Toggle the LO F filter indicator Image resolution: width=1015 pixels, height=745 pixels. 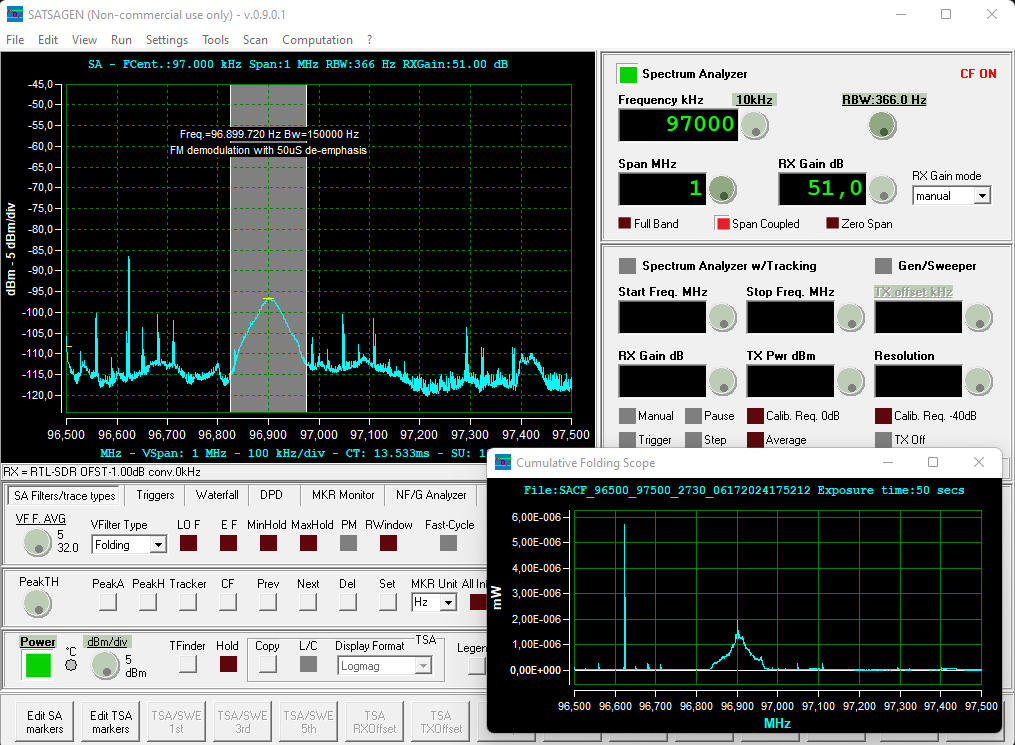[188, 543]
